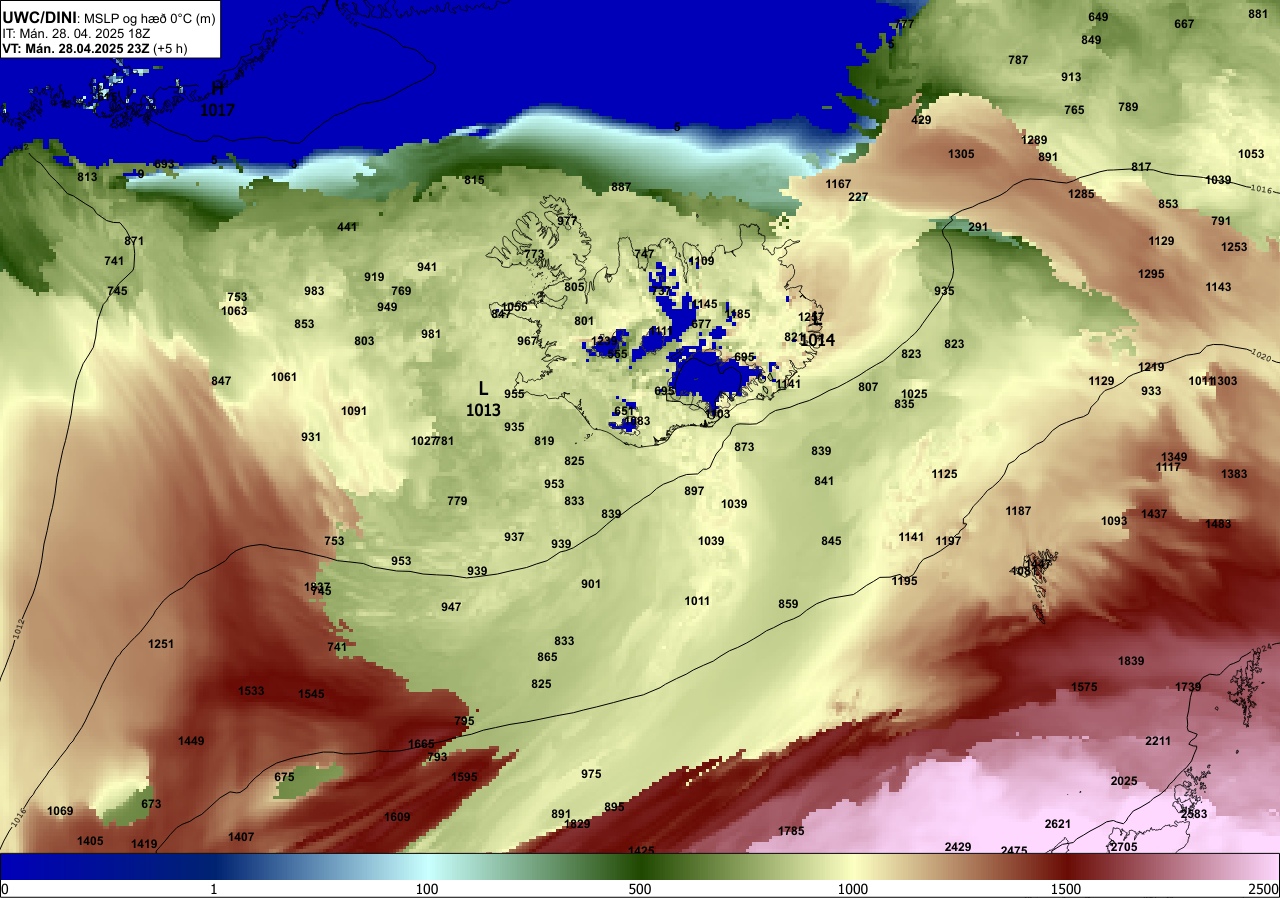Click the colorbar label 1000

click(853, 889)
